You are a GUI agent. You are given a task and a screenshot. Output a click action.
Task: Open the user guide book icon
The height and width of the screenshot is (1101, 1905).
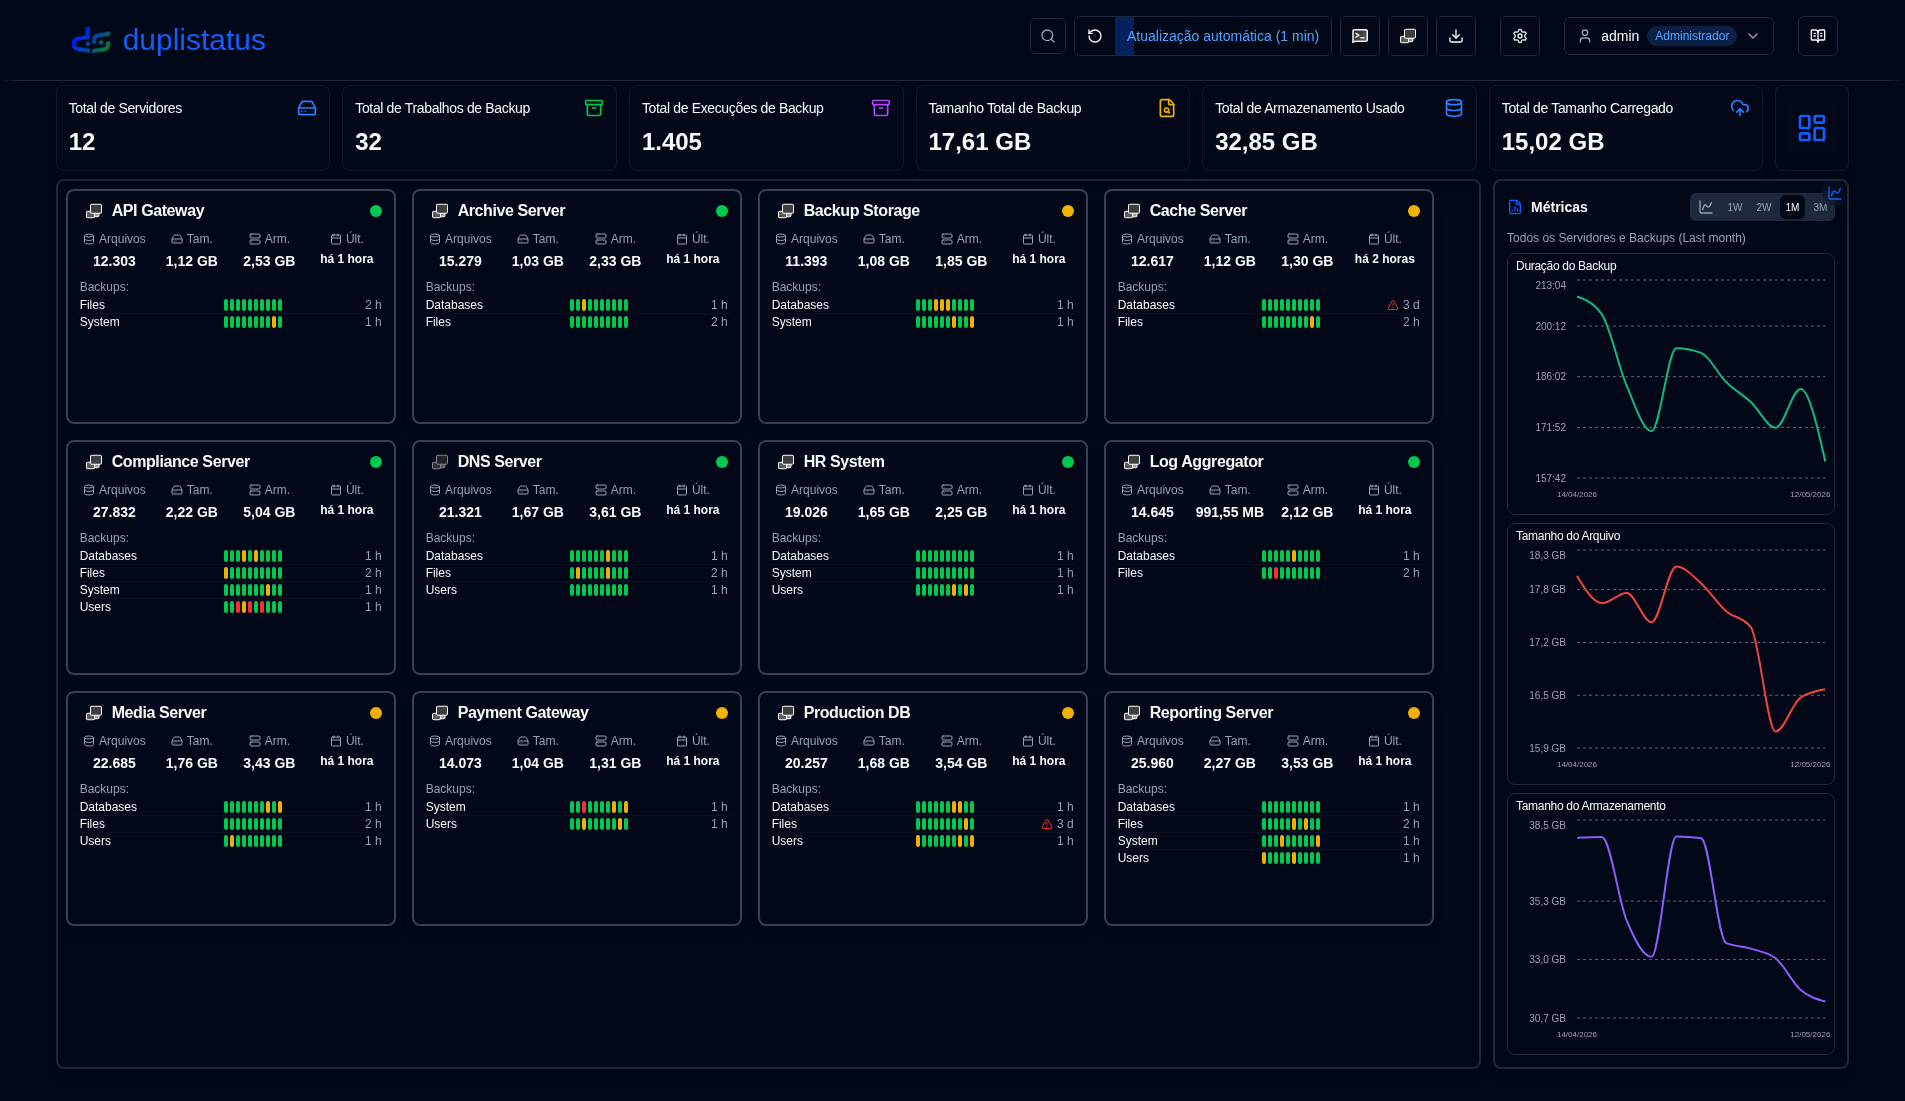coord(1818,36)
